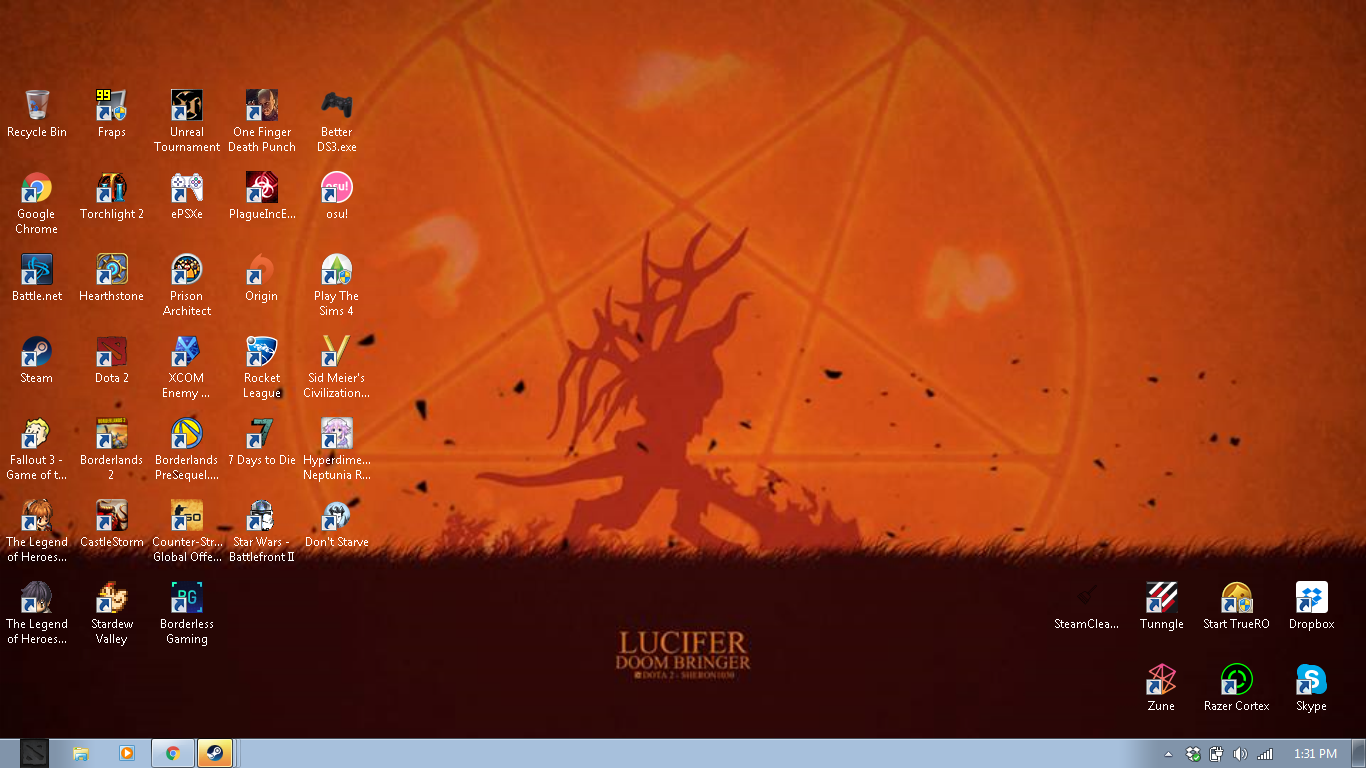This screenshot has height=768, width=1366.
Task: Select Play The Sims 4 icon
Action: click(336, 269)
